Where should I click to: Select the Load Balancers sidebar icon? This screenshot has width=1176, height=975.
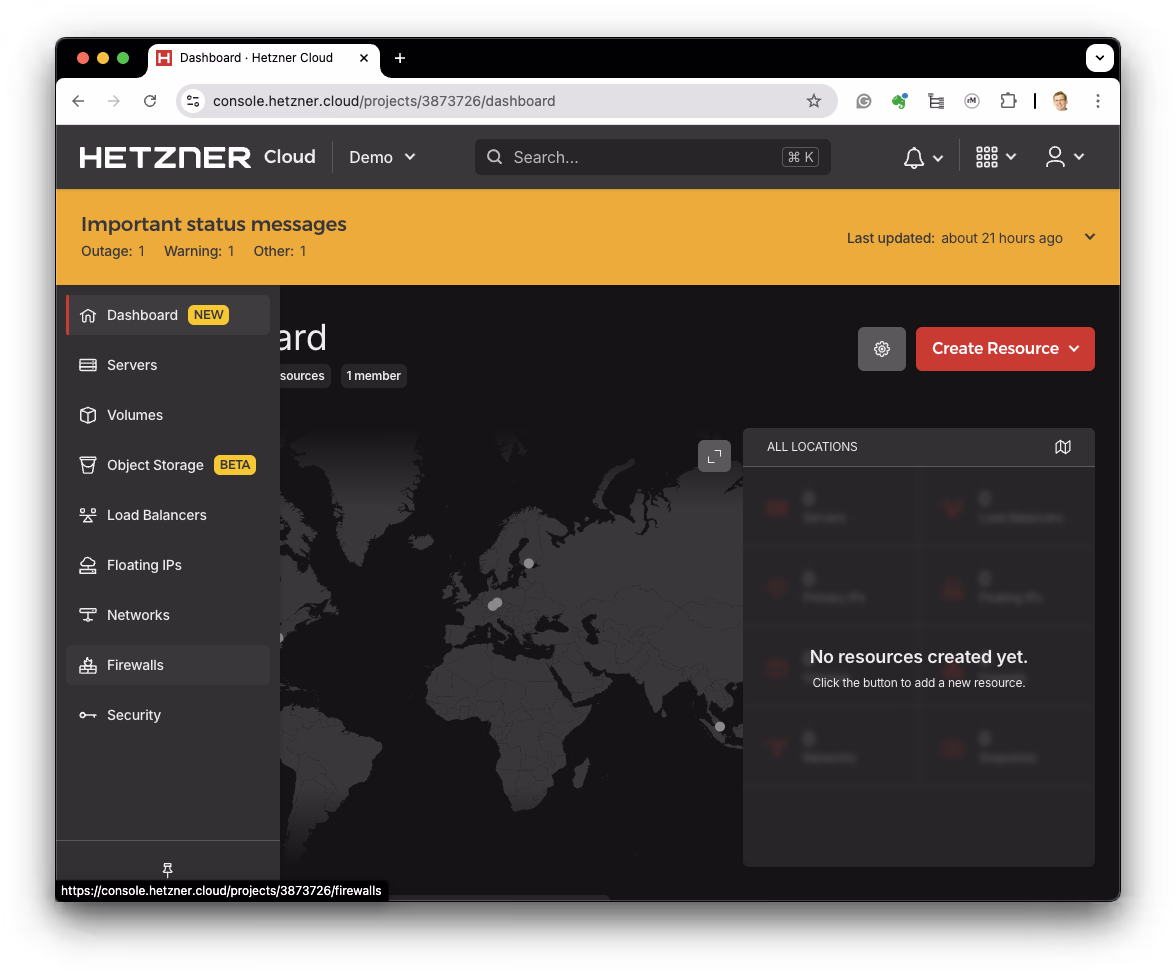click(88, 515)
